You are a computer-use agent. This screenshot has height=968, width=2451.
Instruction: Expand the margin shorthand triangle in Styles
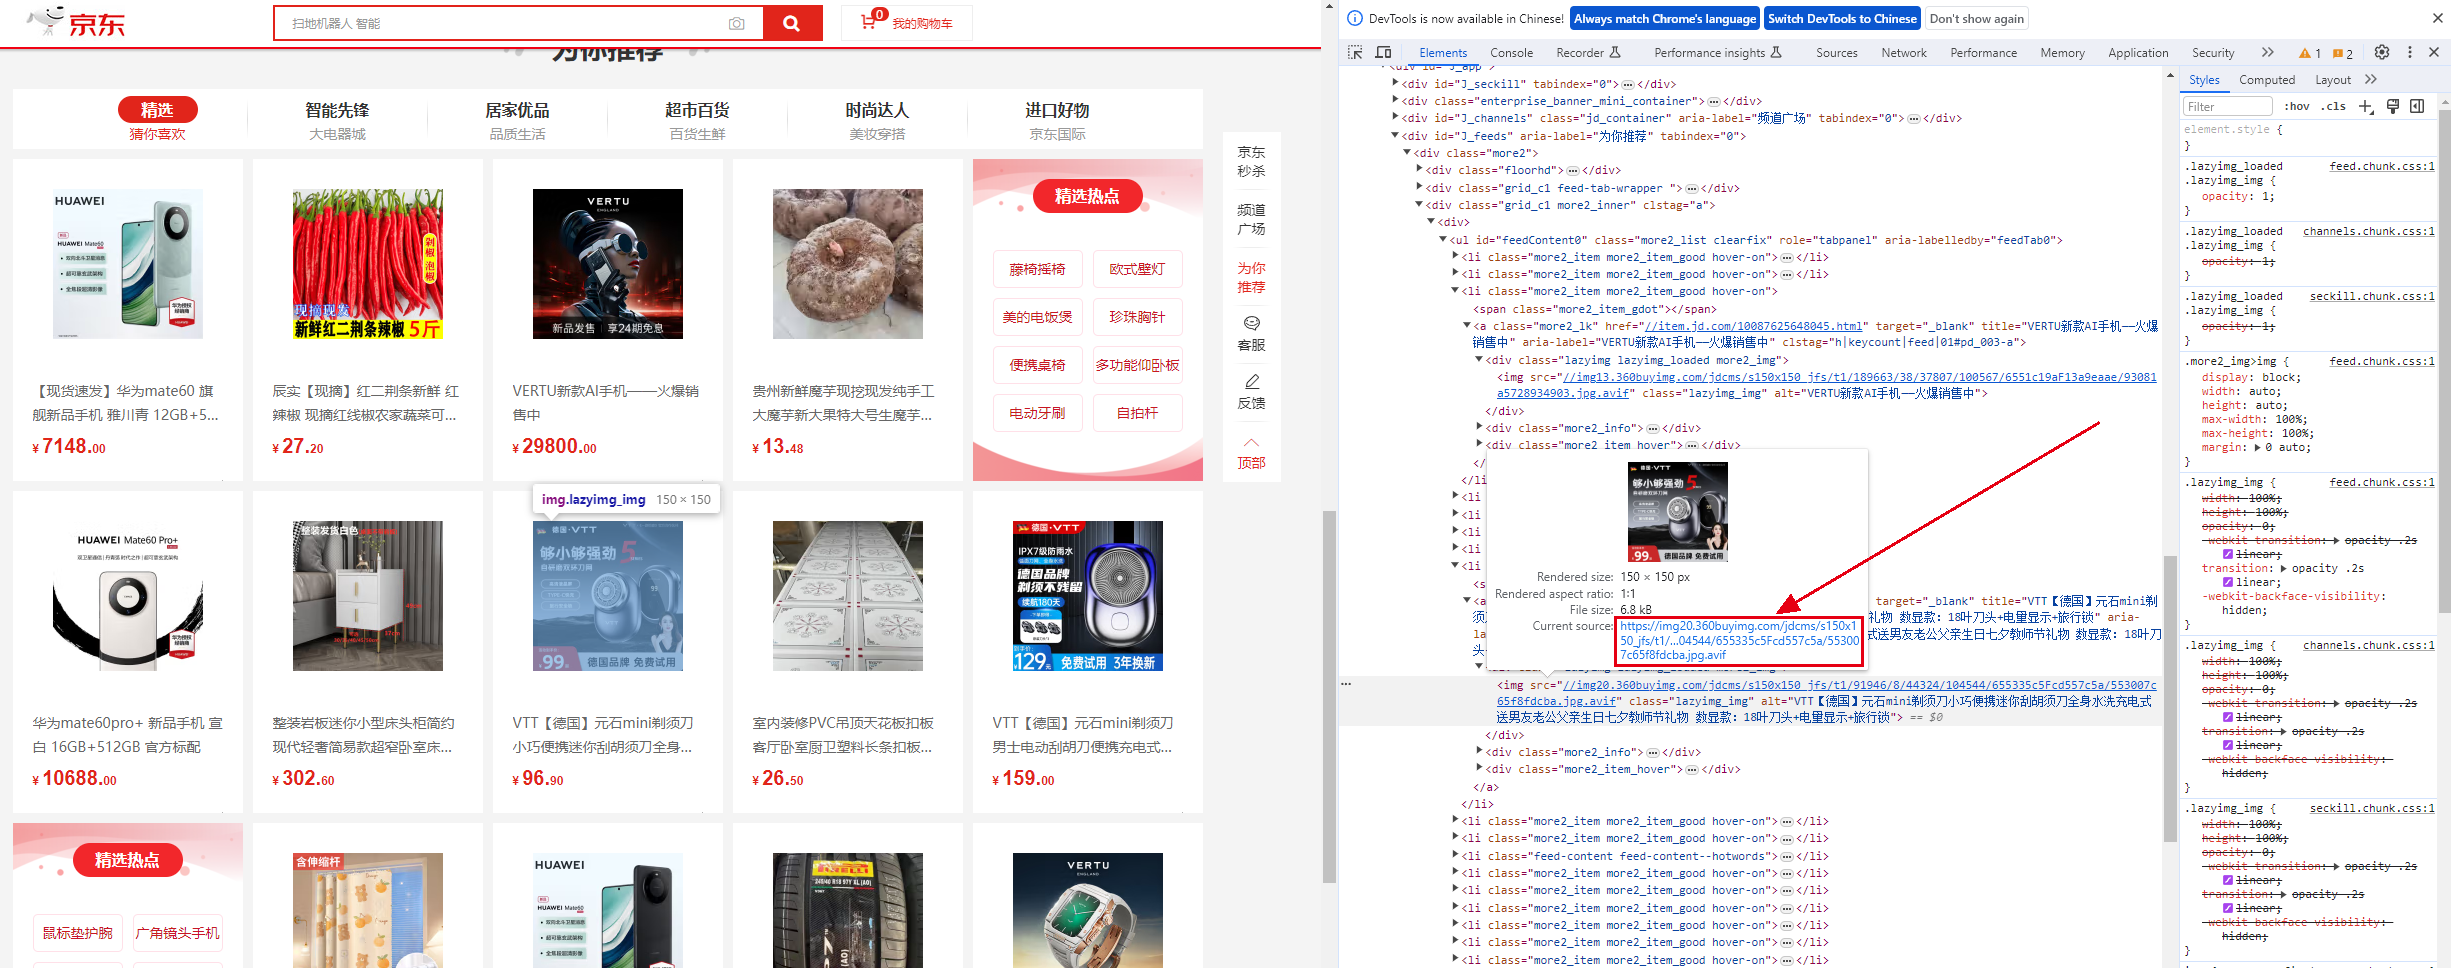(x=2258, y=447)
